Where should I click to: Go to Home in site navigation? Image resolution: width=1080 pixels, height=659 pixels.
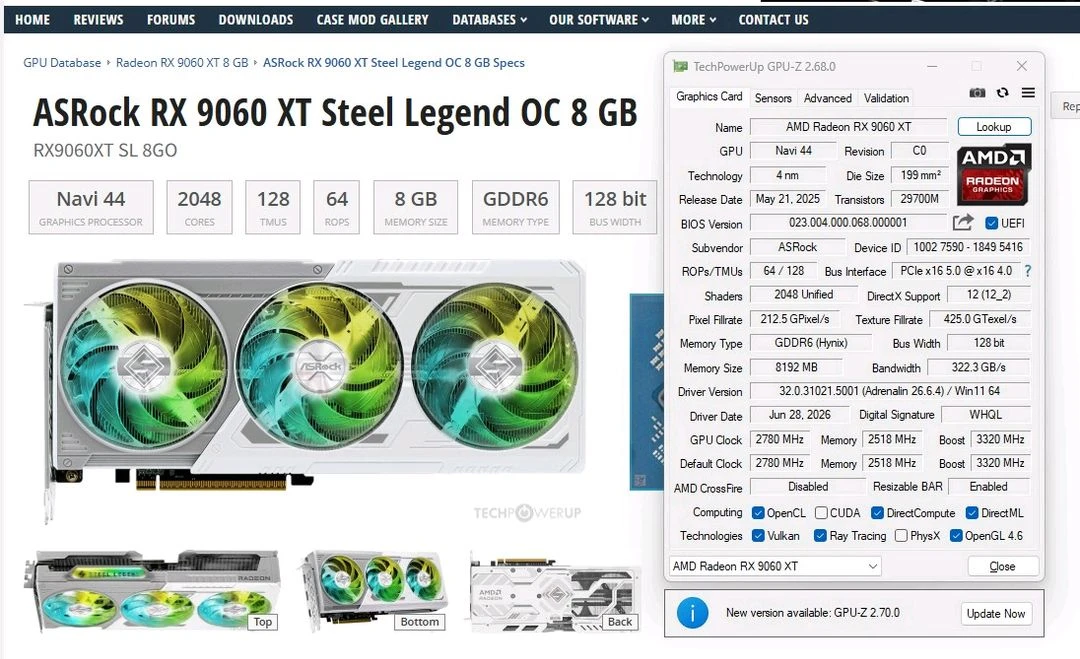[x=32, y=20]
